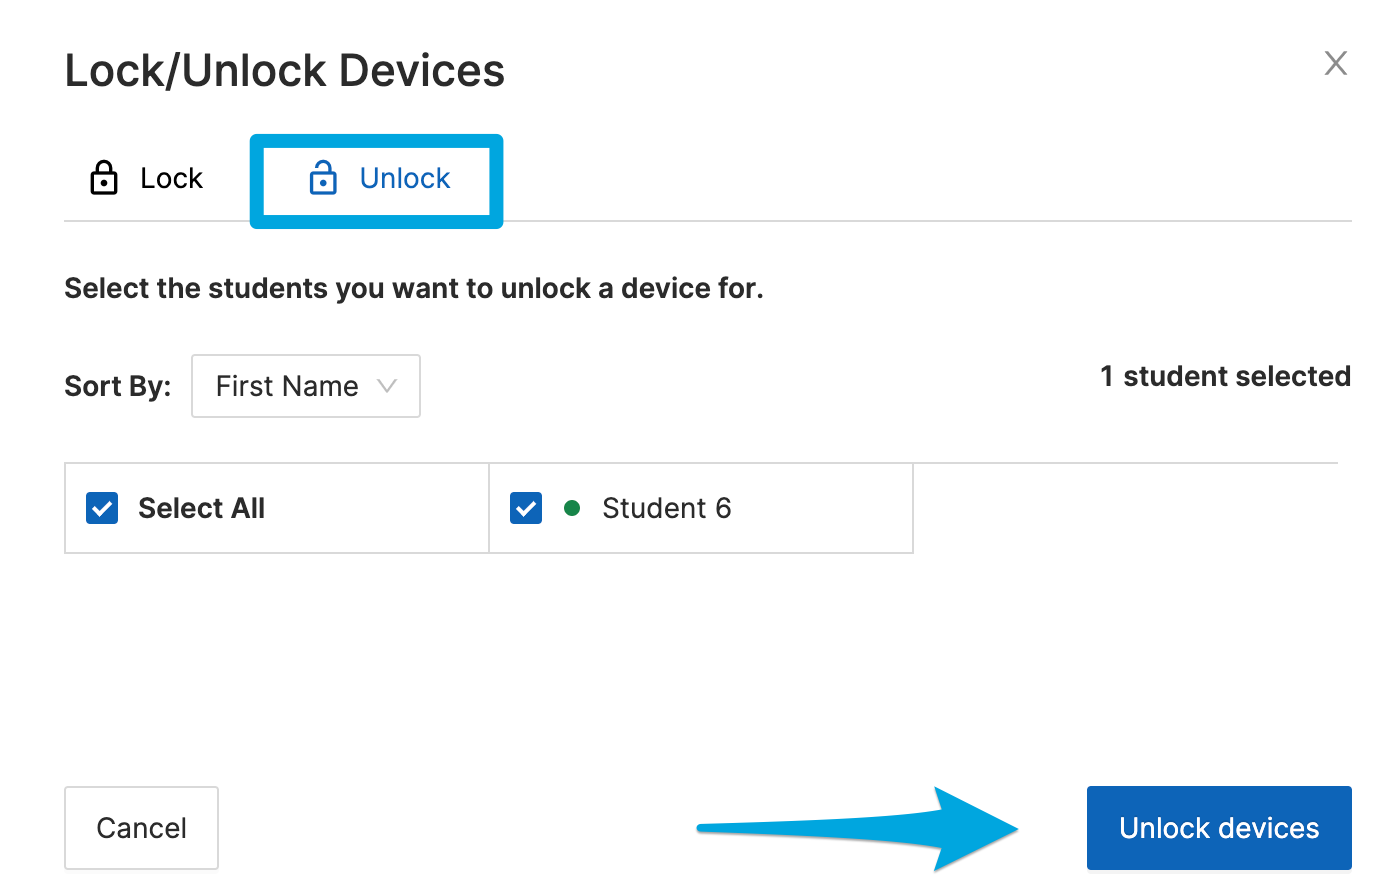Click the Cancel button
This screenshot has height=886, width=1392.
(x=141, y=828)
